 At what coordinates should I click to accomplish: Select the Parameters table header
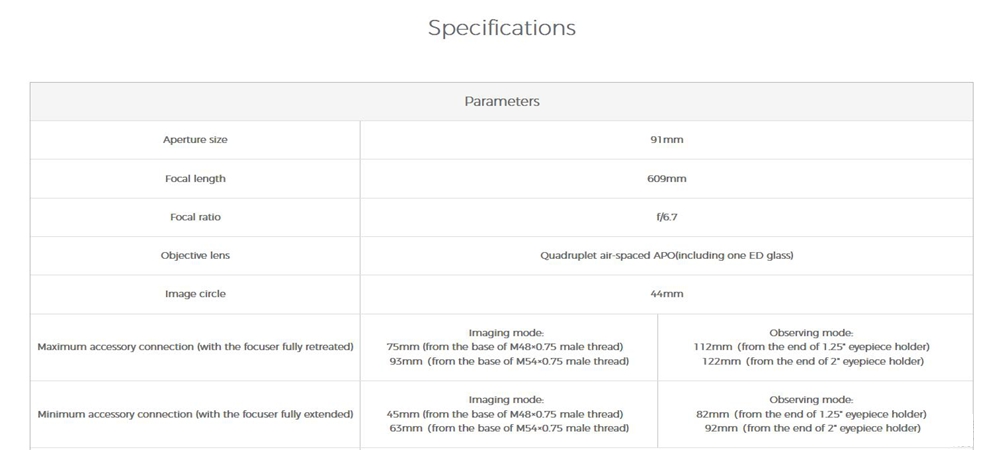tap(501, 101)
